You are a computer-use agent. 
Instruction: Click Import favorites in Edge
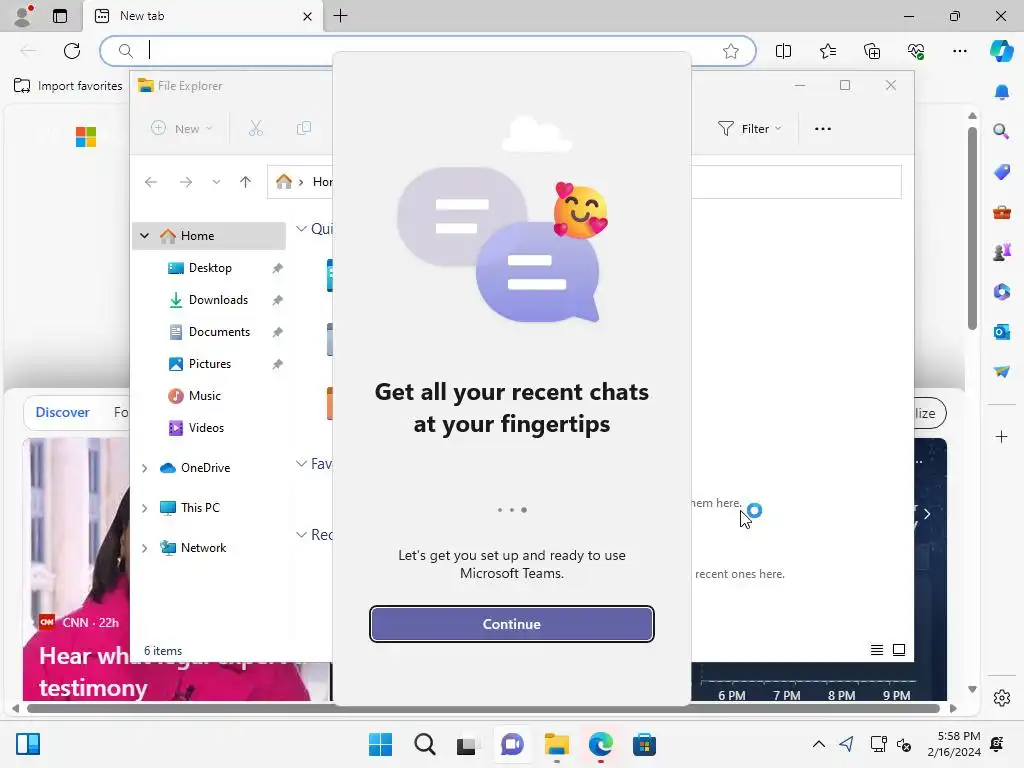[68, 86]
